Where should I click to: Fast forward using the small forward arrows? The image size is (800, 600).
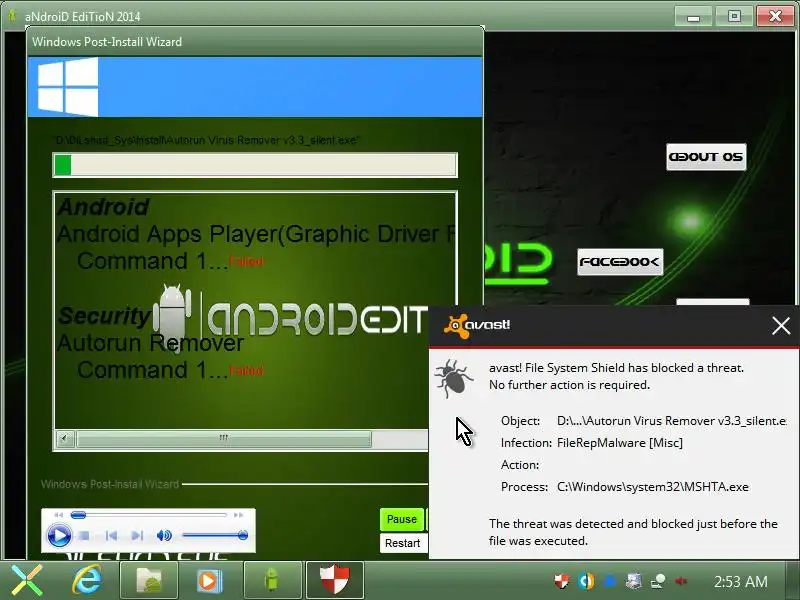238,515
